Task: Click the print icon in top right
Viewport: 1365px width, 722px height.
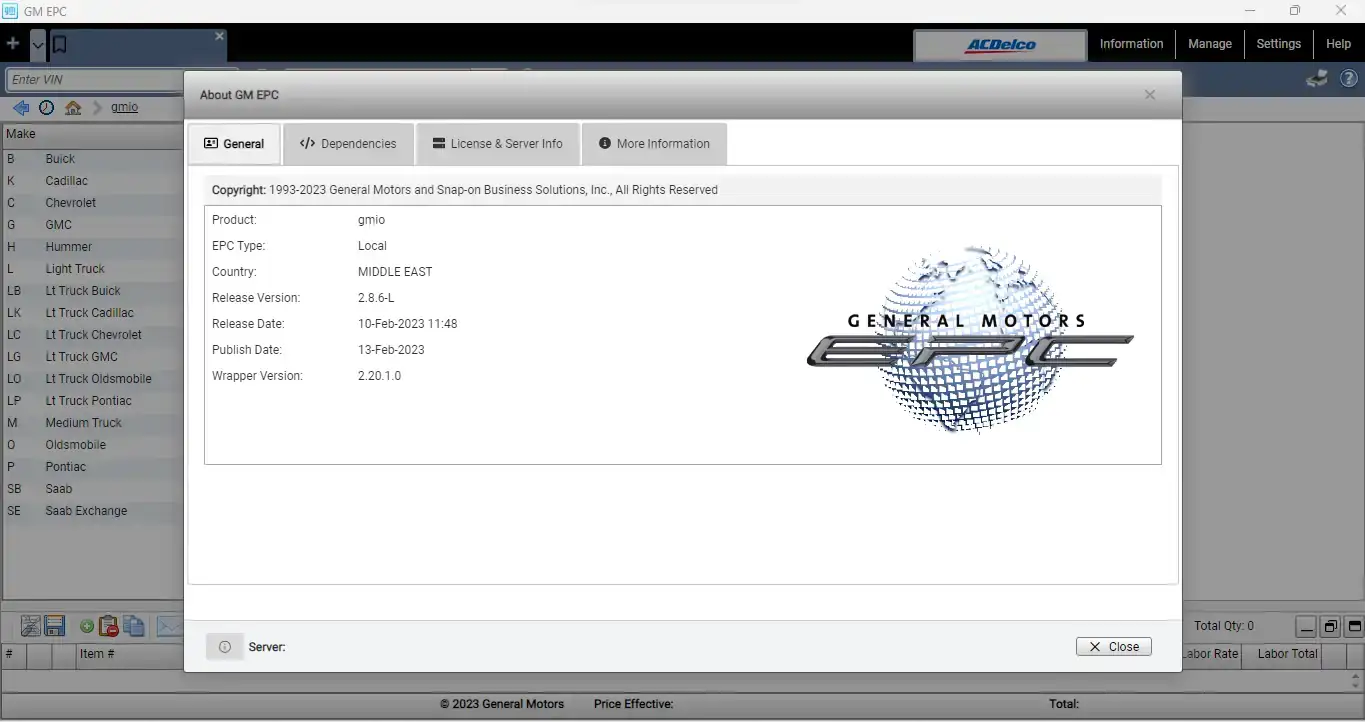Action: (x=1317, y=78)
